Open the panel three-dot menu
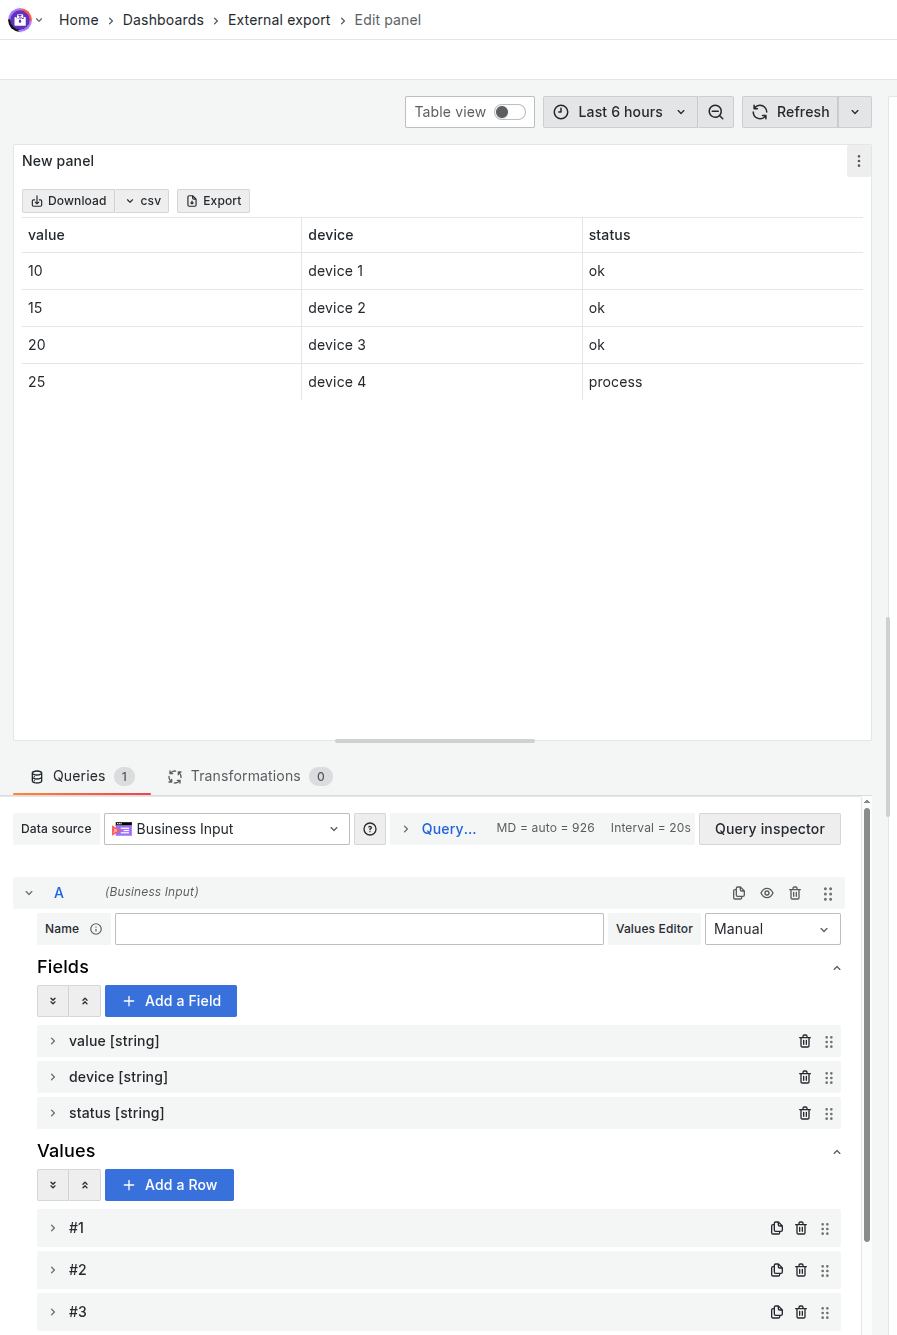897x1335 pixels. (858, 161)
